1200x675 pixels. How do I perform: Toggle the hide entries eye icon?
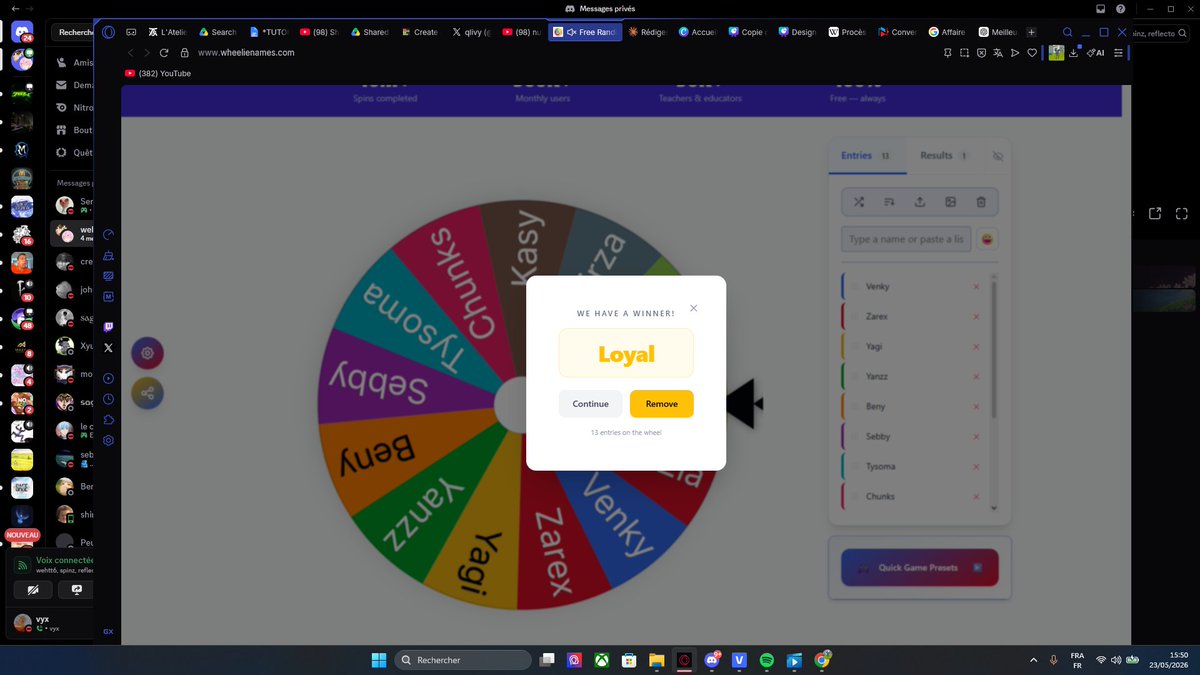(x=997, y=156)
